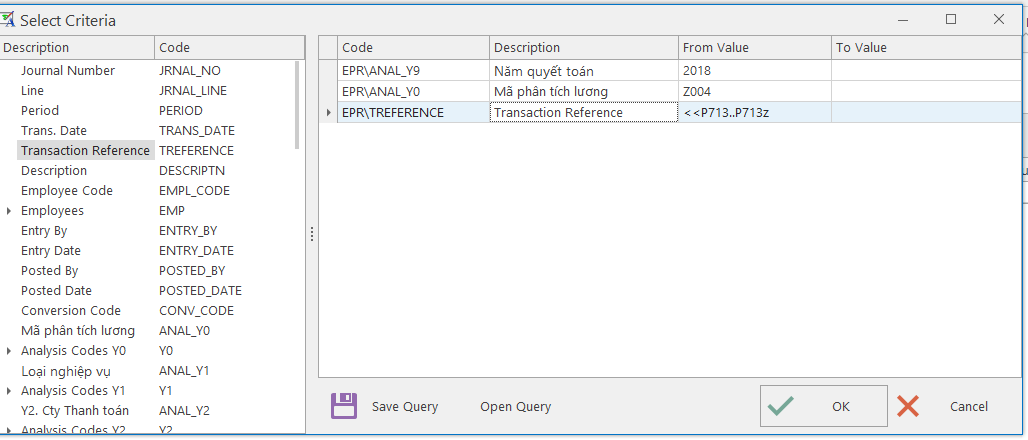The image size is (1028, 440).
Task: Edit the From Value cell containing 2018
Action: (754, 71)
